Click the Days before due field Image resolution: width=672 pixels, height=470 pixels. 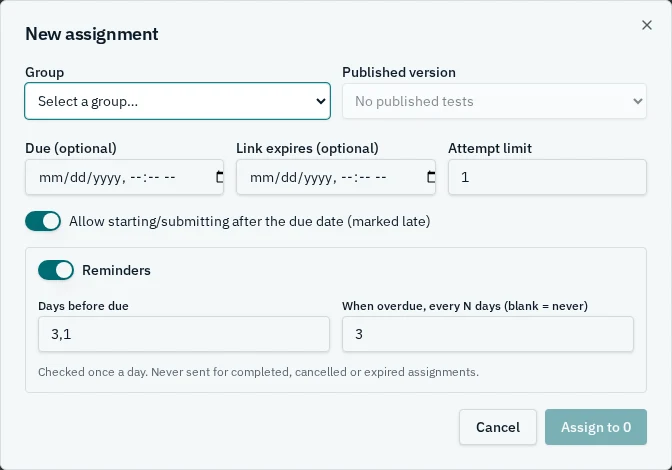point(184,334)
